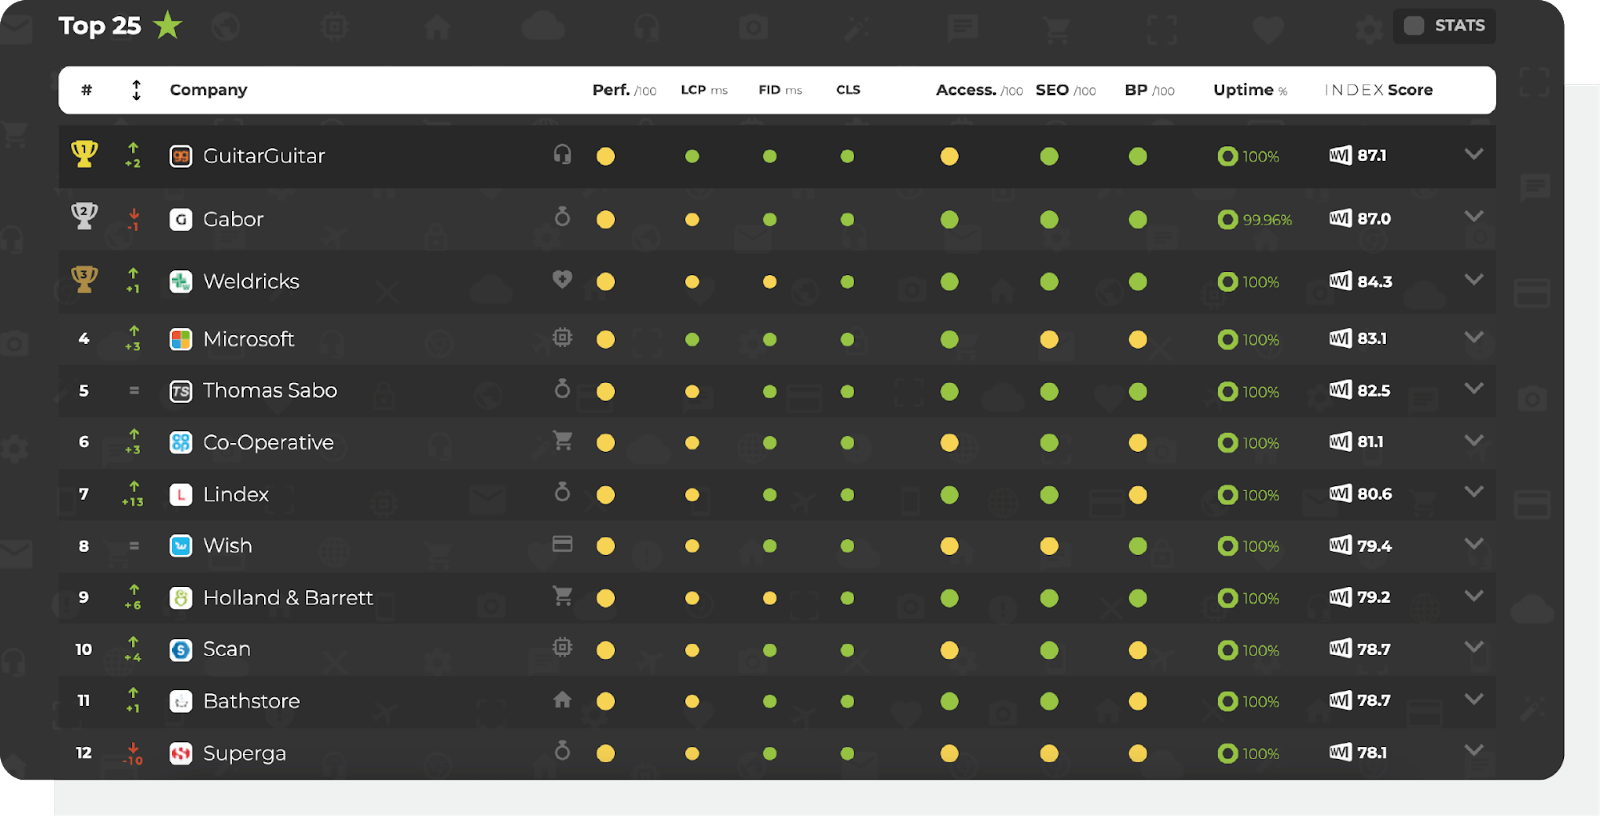Click GuitarGuitar performance yellow indicator dot
The height and width of the screenshot is (816, 1600).
[x=606, y=156]
